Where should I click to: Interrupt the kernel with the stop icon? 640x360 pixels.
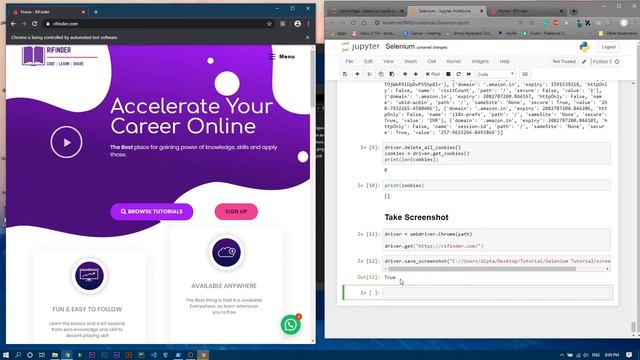tap(448, 74)
